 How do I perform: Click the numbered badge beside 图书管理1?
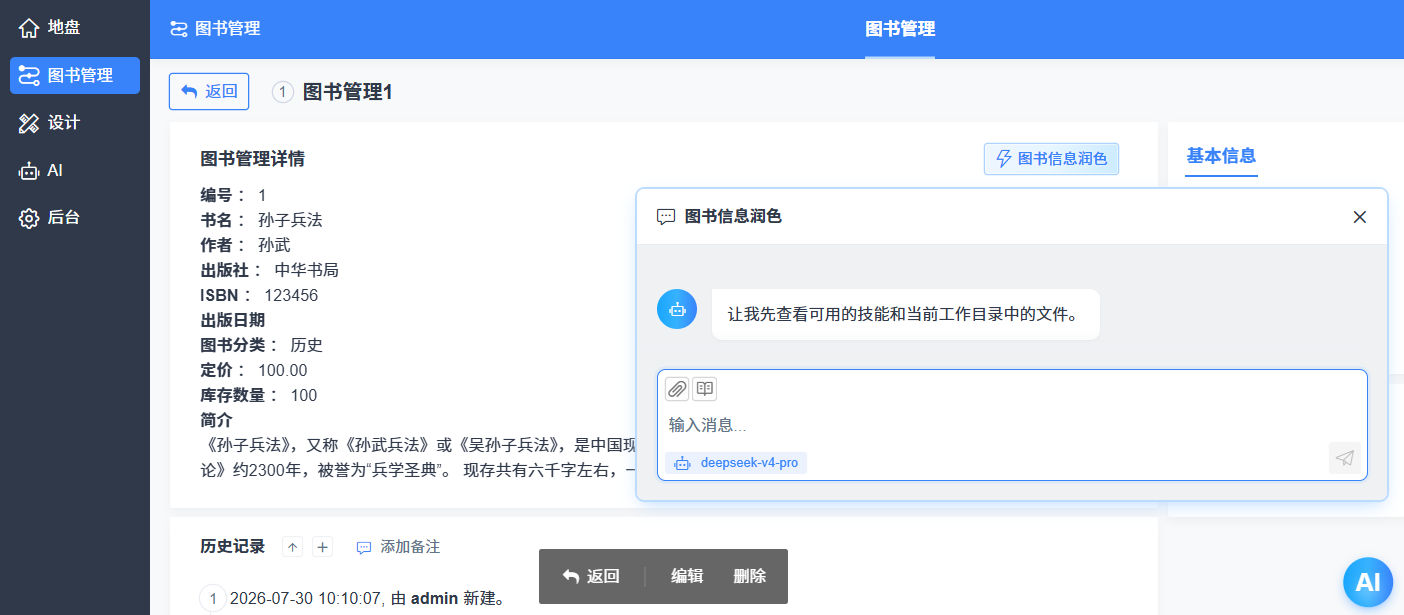pyautogui.click(x=283, y=92)
